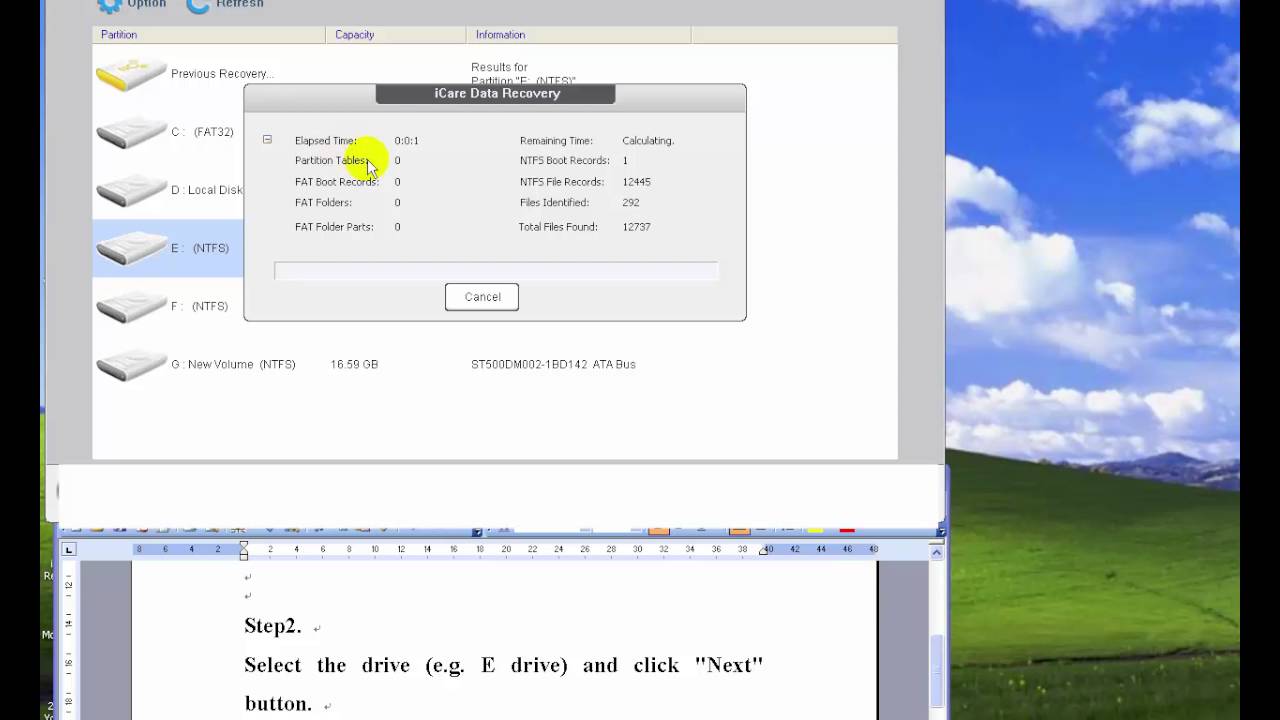Click the value 292

(x=630, y=203)
